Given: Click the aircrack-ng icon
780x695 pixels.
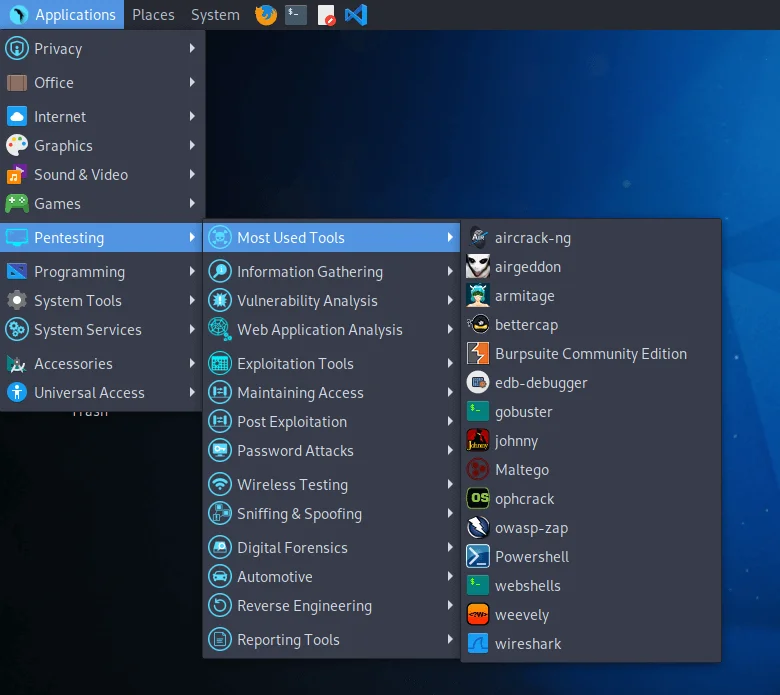Looking at the screenshot, I should coord(478,238).
